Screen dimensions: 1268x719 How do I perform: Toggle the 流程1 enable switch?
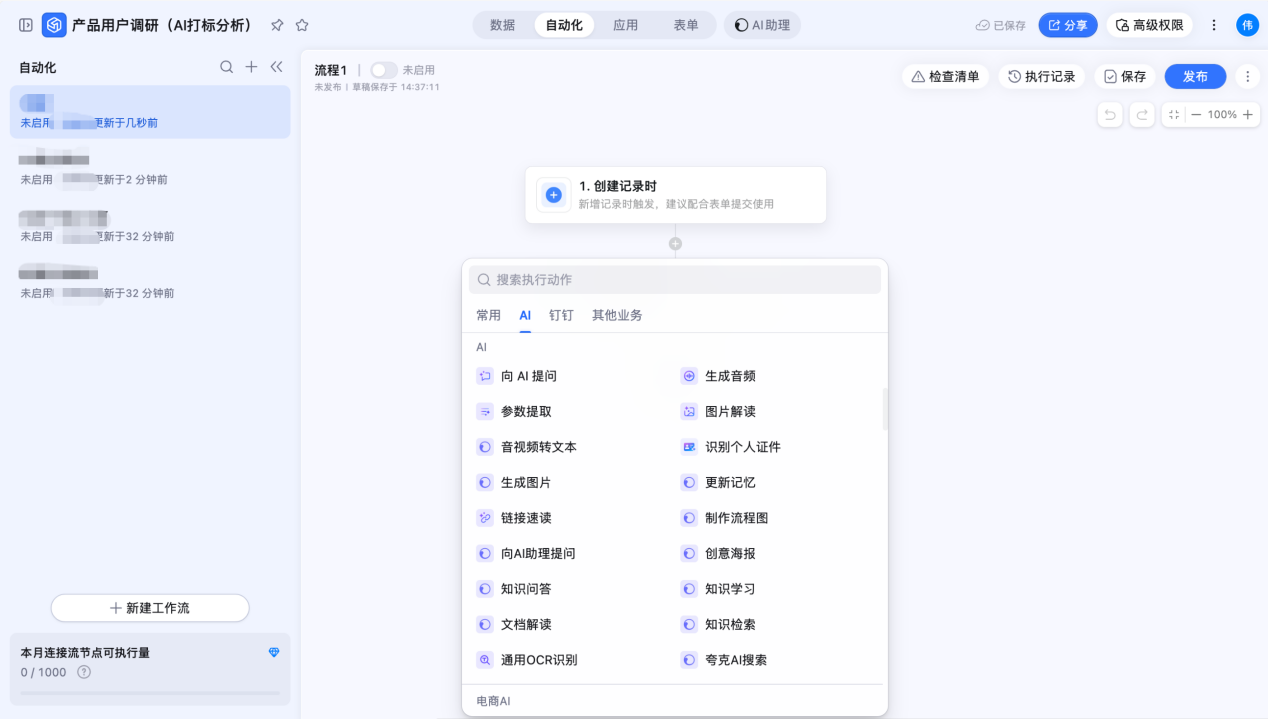pyautogui.click(x=383, y=70)
